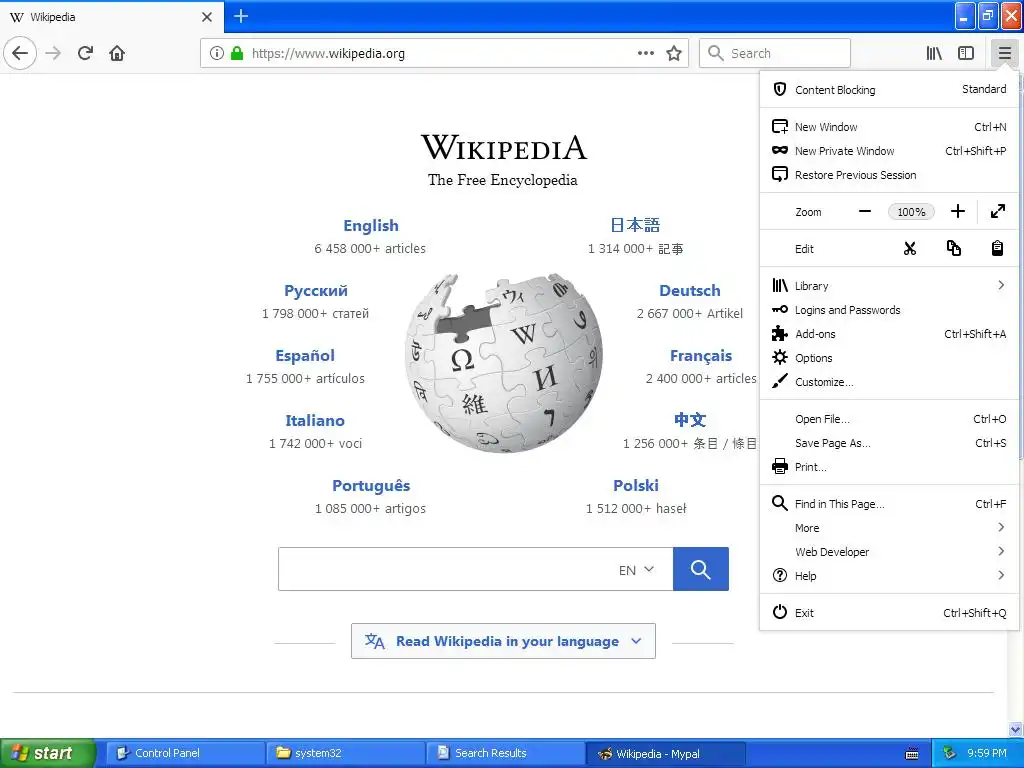The height and width of the screenshot is (768, 1024).
Task: Close the Wikipedia tab
Action: coord(206,17)
